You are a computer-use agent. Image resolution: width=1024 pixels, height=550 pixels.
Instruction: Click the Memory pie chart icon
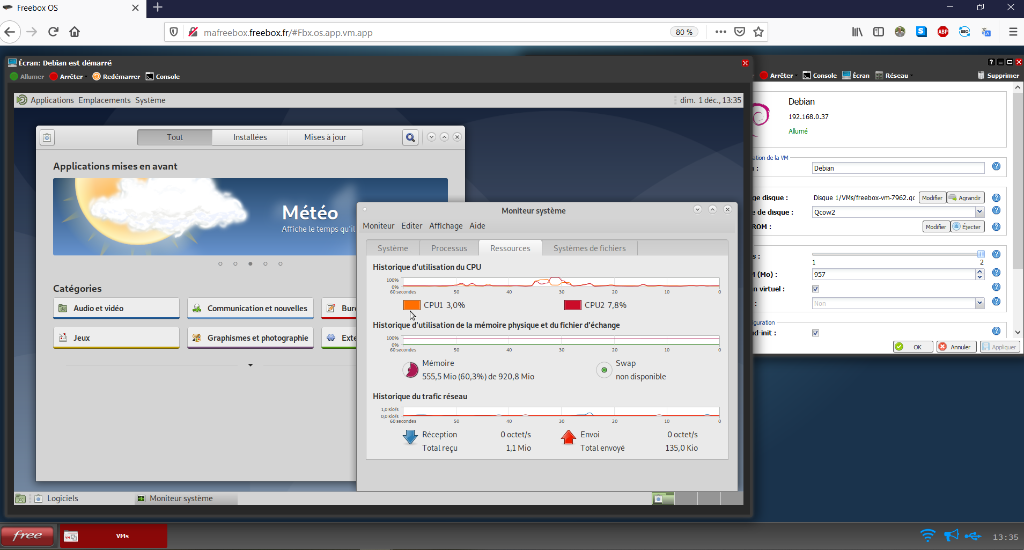point(410,370)
